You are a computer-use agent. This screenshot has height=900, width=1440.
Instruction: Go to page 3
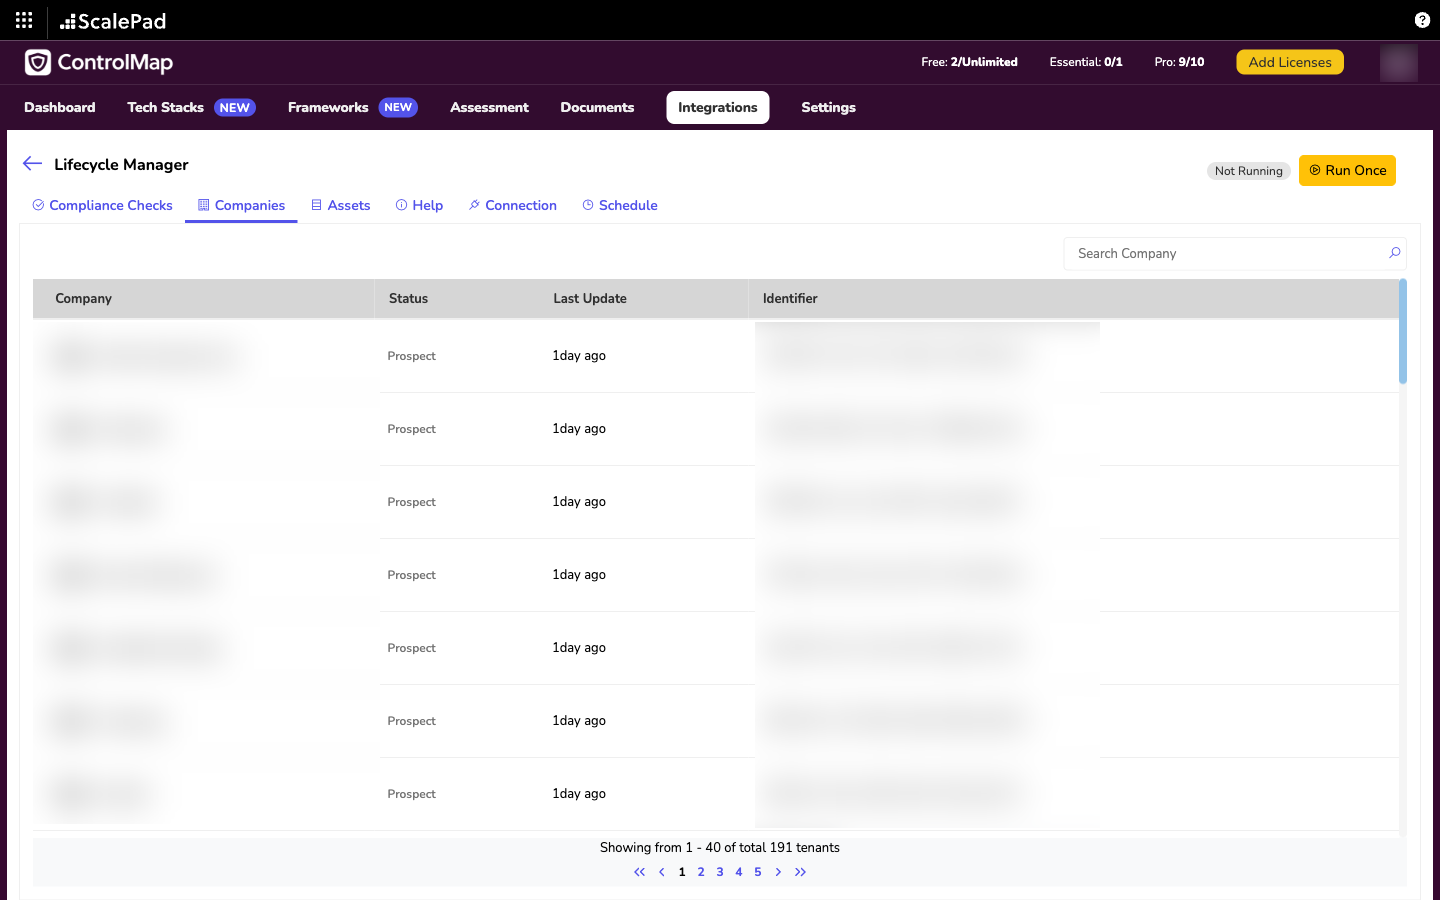point(720,872)
